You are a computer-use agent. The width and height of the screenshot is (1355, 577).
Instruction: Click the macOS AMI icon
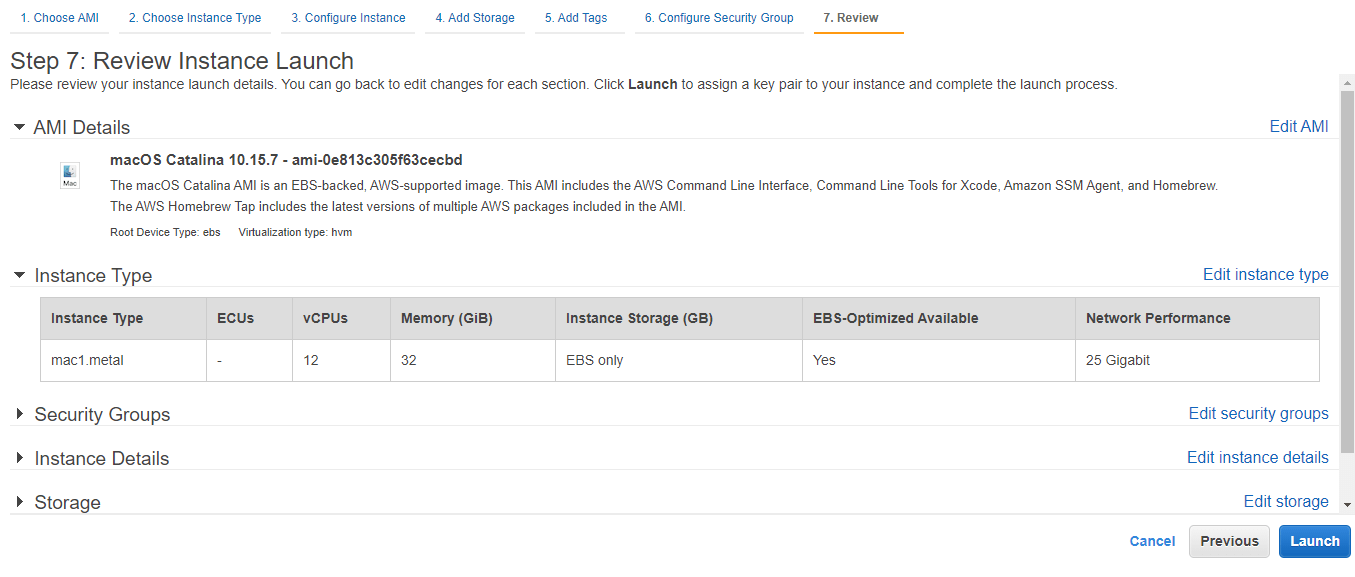(70, 175)
